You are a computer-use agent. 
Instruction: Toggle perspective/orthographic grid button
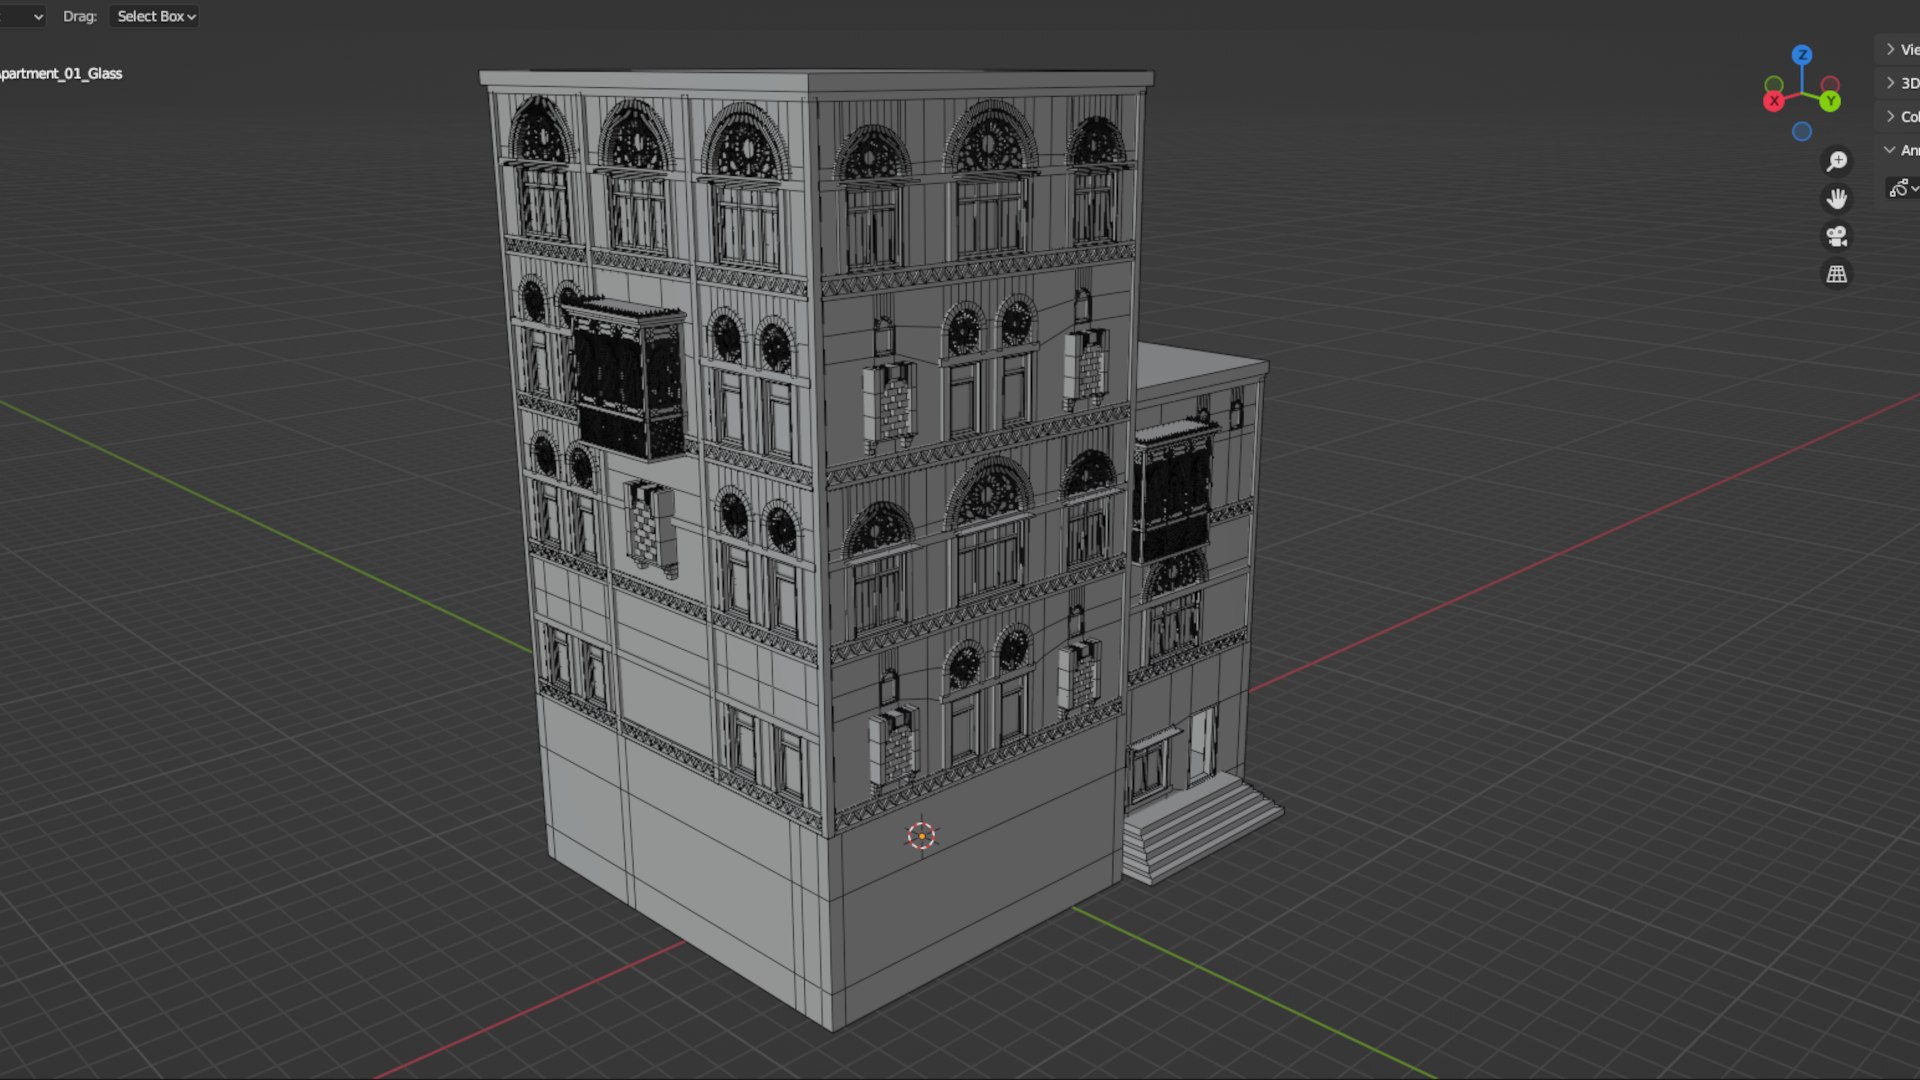coord(1837,274)
